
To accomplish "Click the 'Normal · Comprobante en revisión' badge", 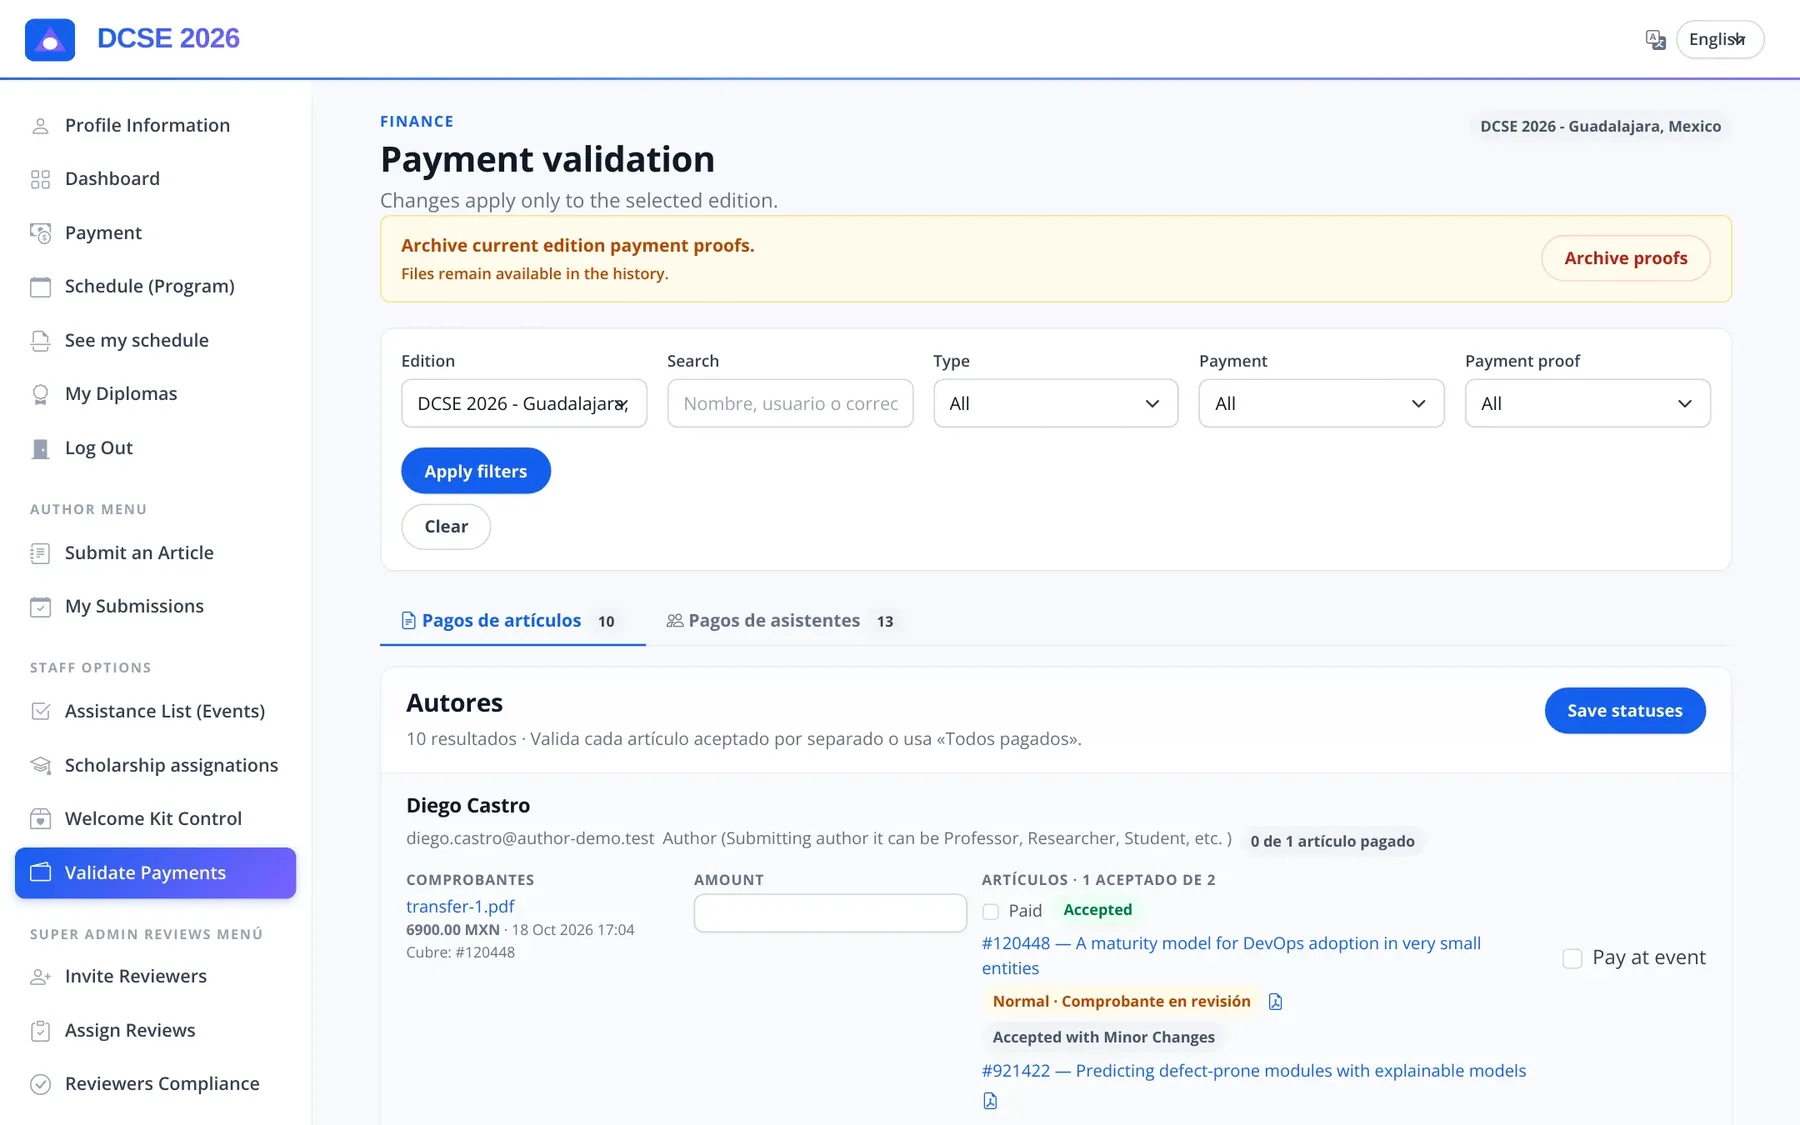I will tap(1121, 1002).
